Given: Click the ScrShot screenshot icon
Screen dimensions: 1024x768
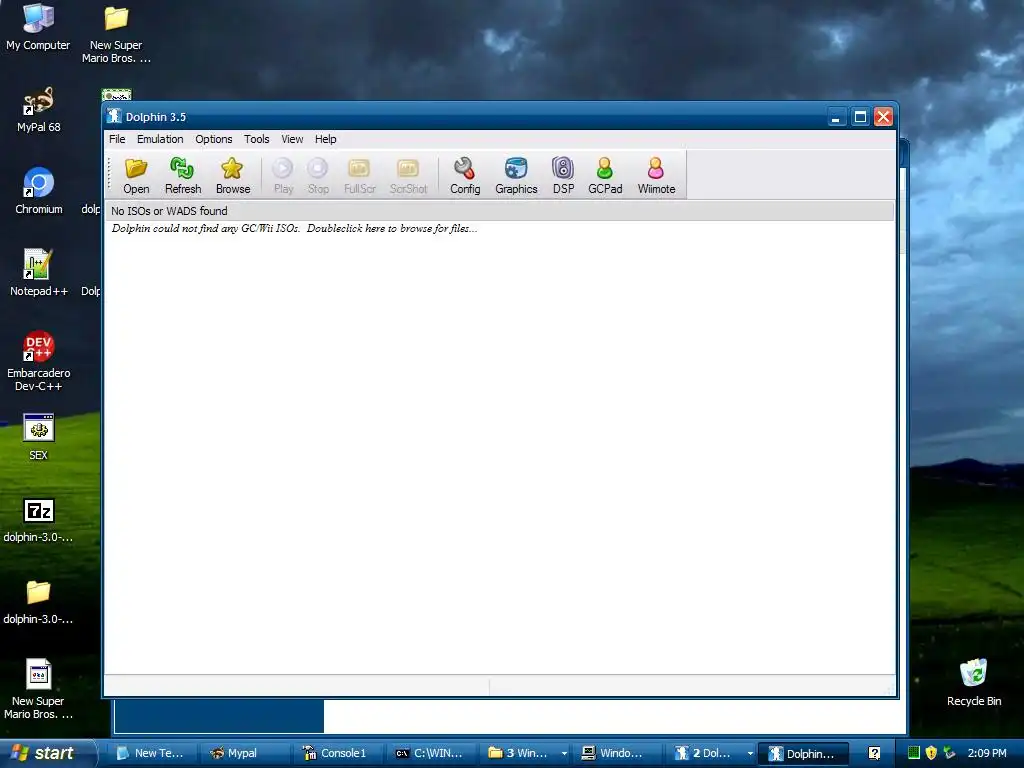Looking at the screenshot, I should pos(408,175).
